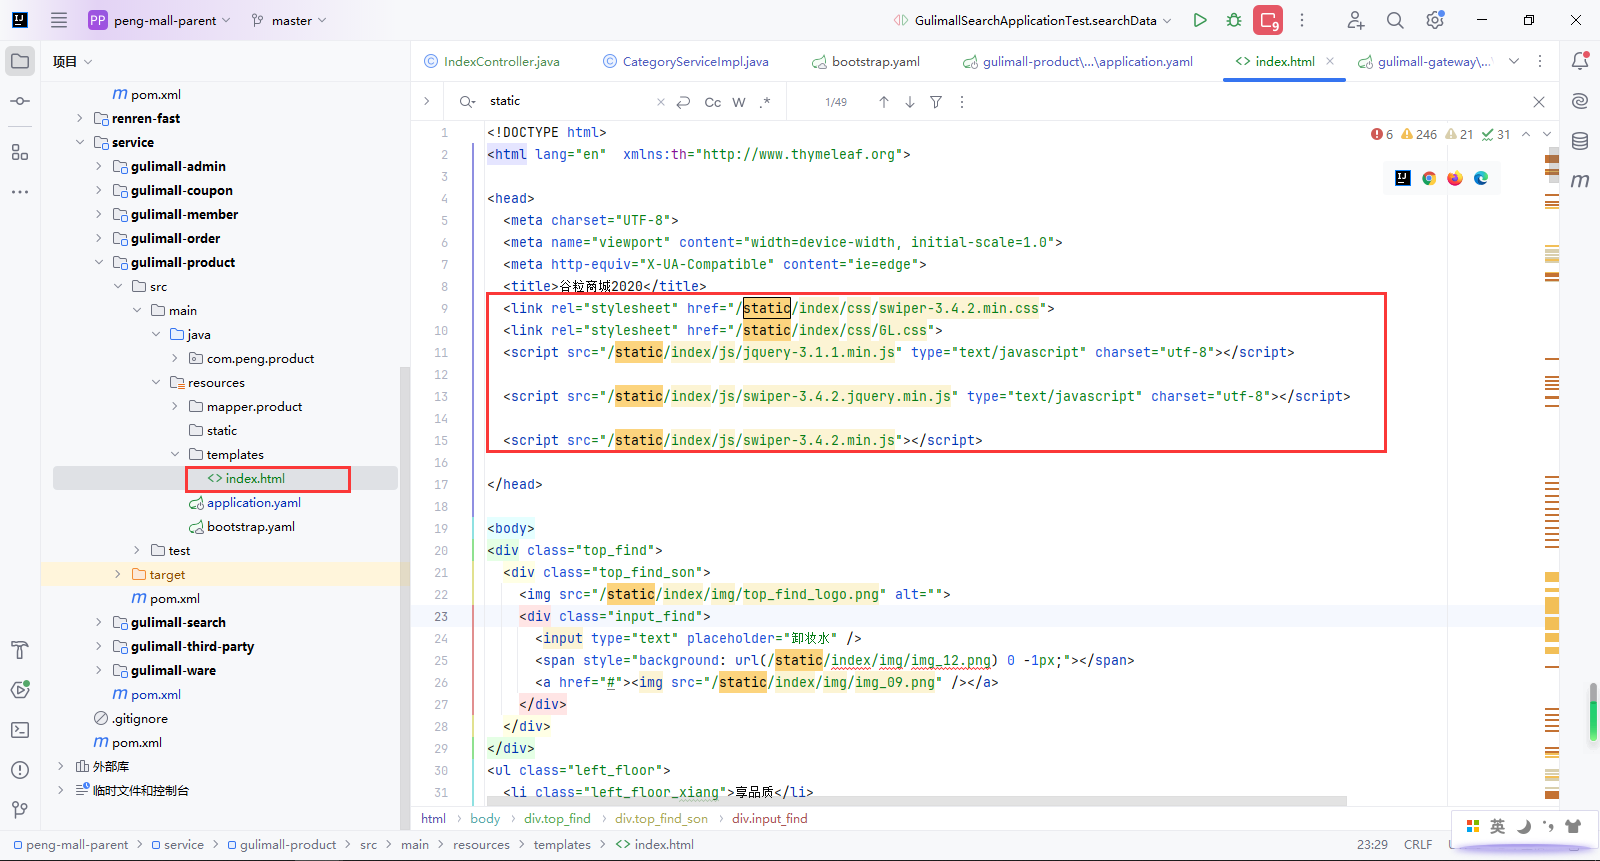This screenshot has height=861, width=1600.
Task: Preview index.html in Chrome browser
Action: pyautogui.click(x=1429, y=178)
